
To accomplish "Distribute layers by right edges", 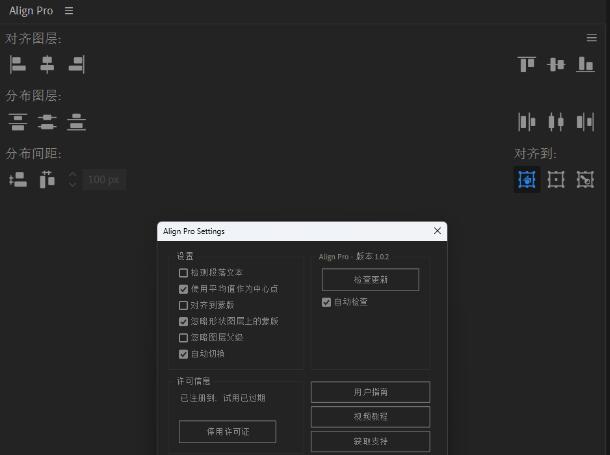I will pyautogui.click(x=585, y=122).
